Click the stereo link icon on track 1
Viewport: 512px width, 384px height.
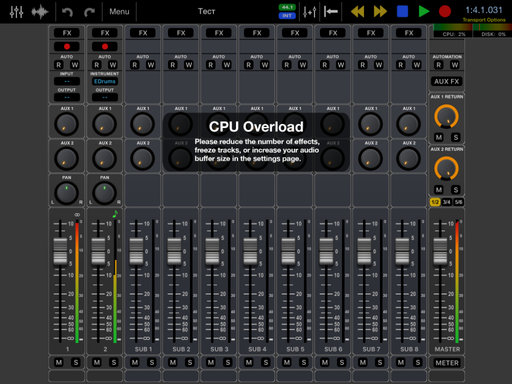click(77, 214)
